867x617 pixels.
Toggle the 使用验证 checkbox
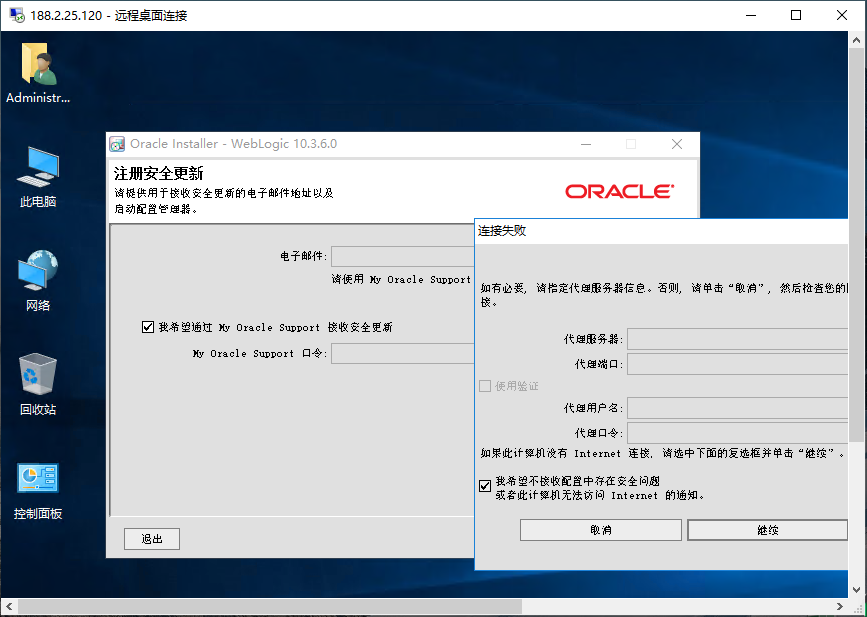pyautogui.click(x=485, y=386)
